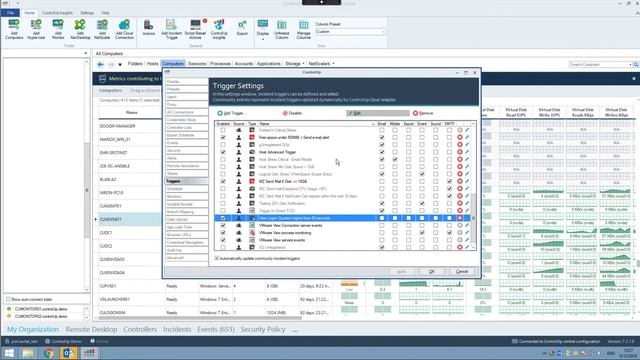
Task: Open the Remote Desktop bottom tab
Action: [91, 329]
